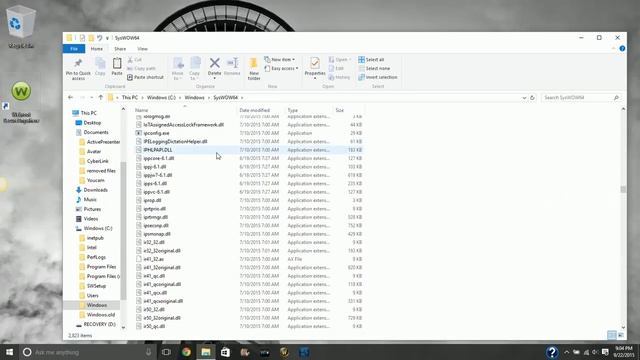This screenshot has width=640, height=360.
Task: Sort files by the Size column header
Action: tap(340, 110)
